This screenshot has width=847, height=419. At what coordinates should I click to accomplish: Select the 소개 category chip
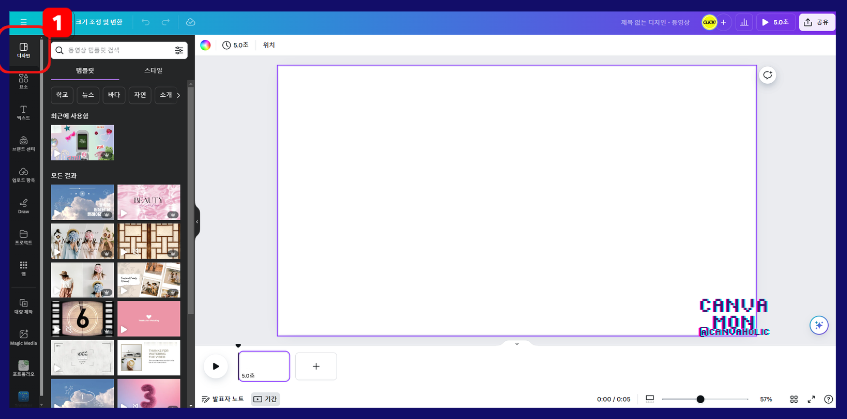coord(164,95)
